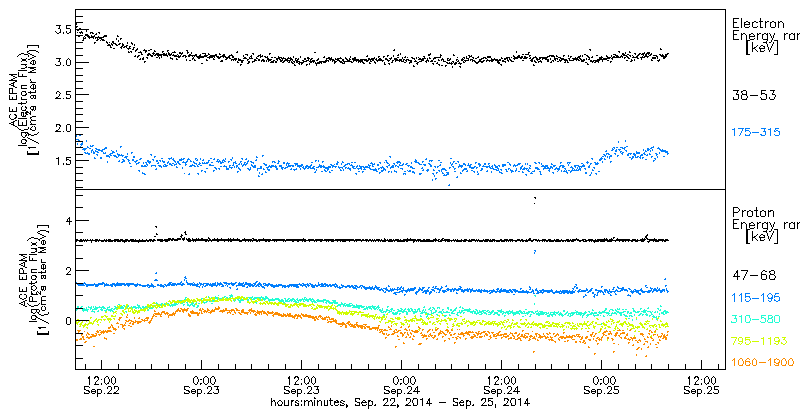Image resolution: width=800 pixels, height=410 pixels.
Task: Click the '12:00 Sep.23' time axis label
Action: [302, 386]
